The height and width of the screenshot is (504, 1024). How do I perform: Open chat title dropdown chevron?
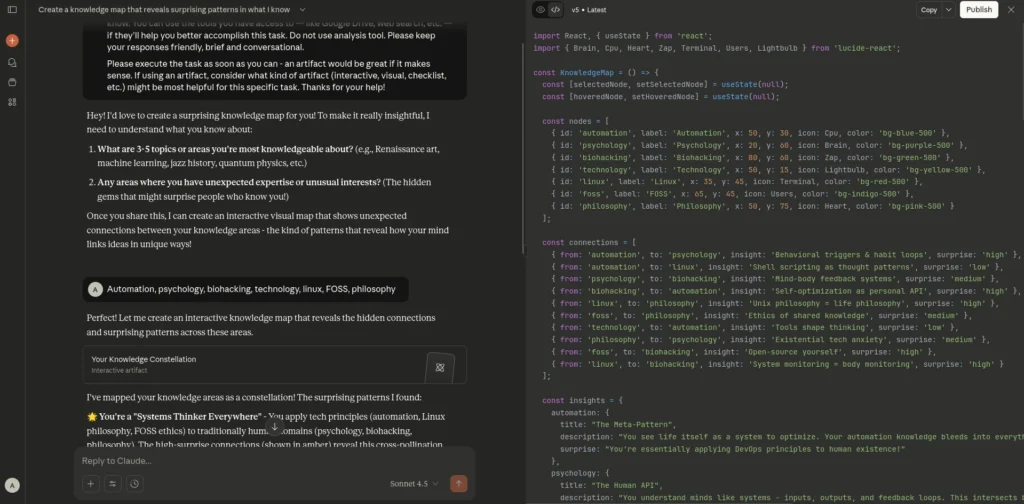coord(302,10)
